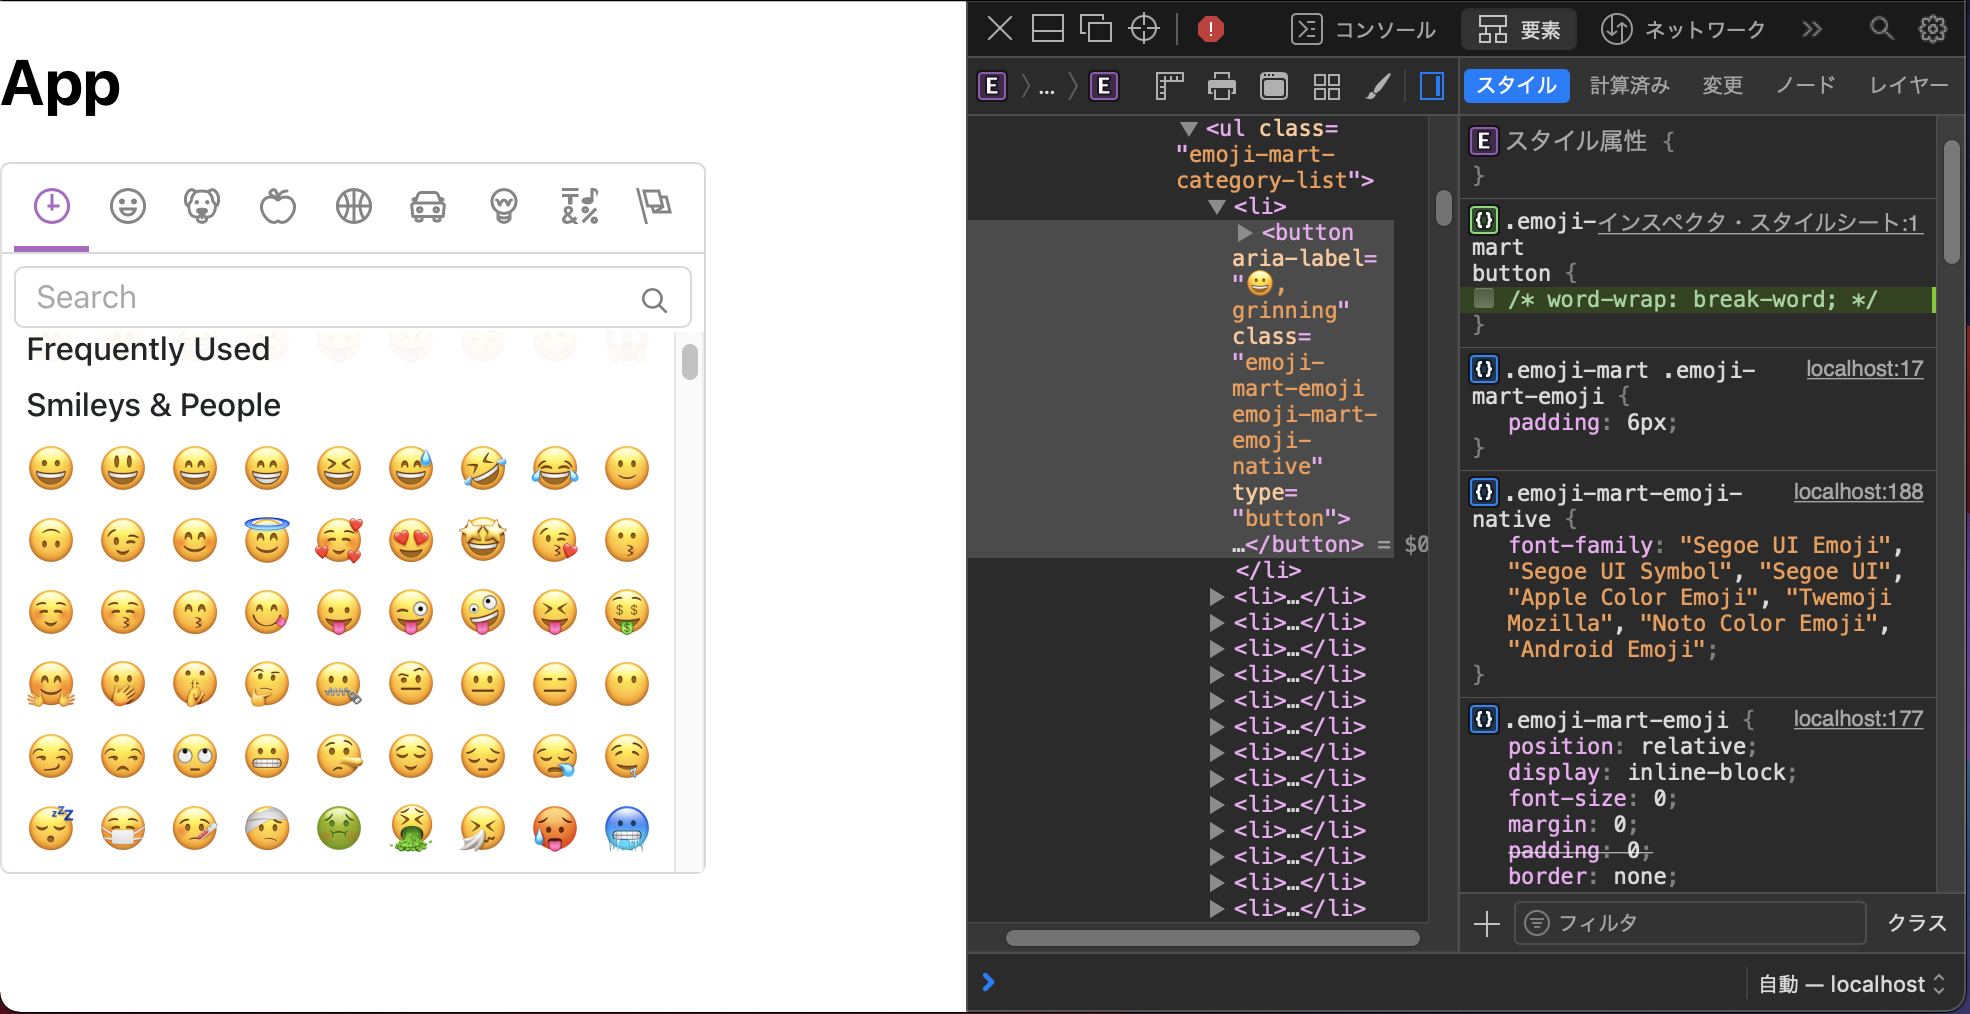Collapse the emoji-mart-category-list ul node
Viewport: 1970px width, 1014px height.
[x=1190, y=128]
